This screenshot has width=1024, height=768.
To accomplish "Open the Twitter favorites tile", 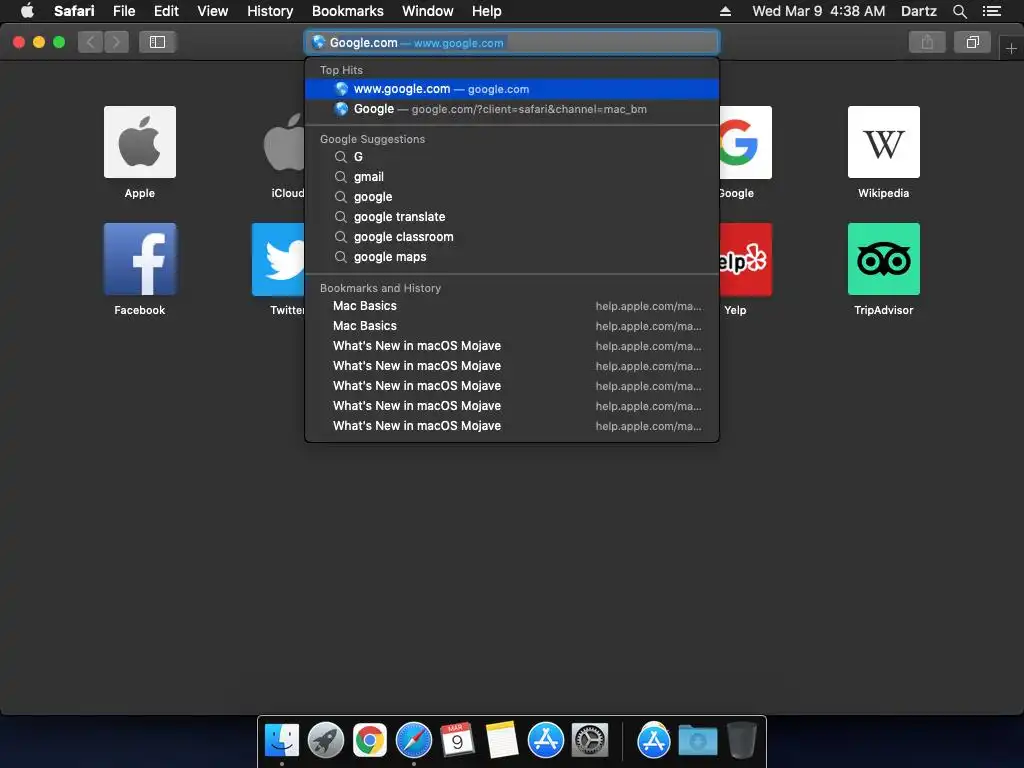I will point(278,259).
